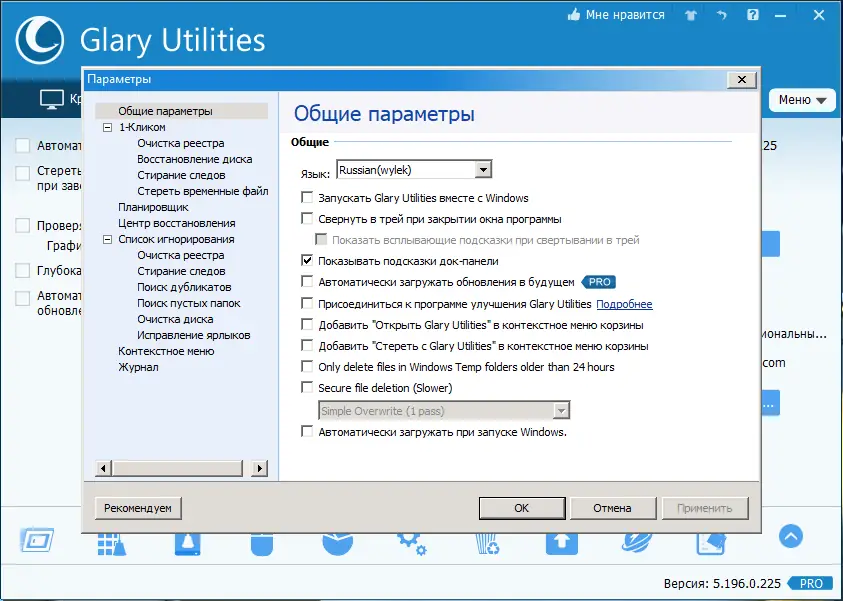Image resolution: width=843 pixels, height=601 pixels.
Task: Click the PRO badge next to version number
Action: [x=810, y=583]
